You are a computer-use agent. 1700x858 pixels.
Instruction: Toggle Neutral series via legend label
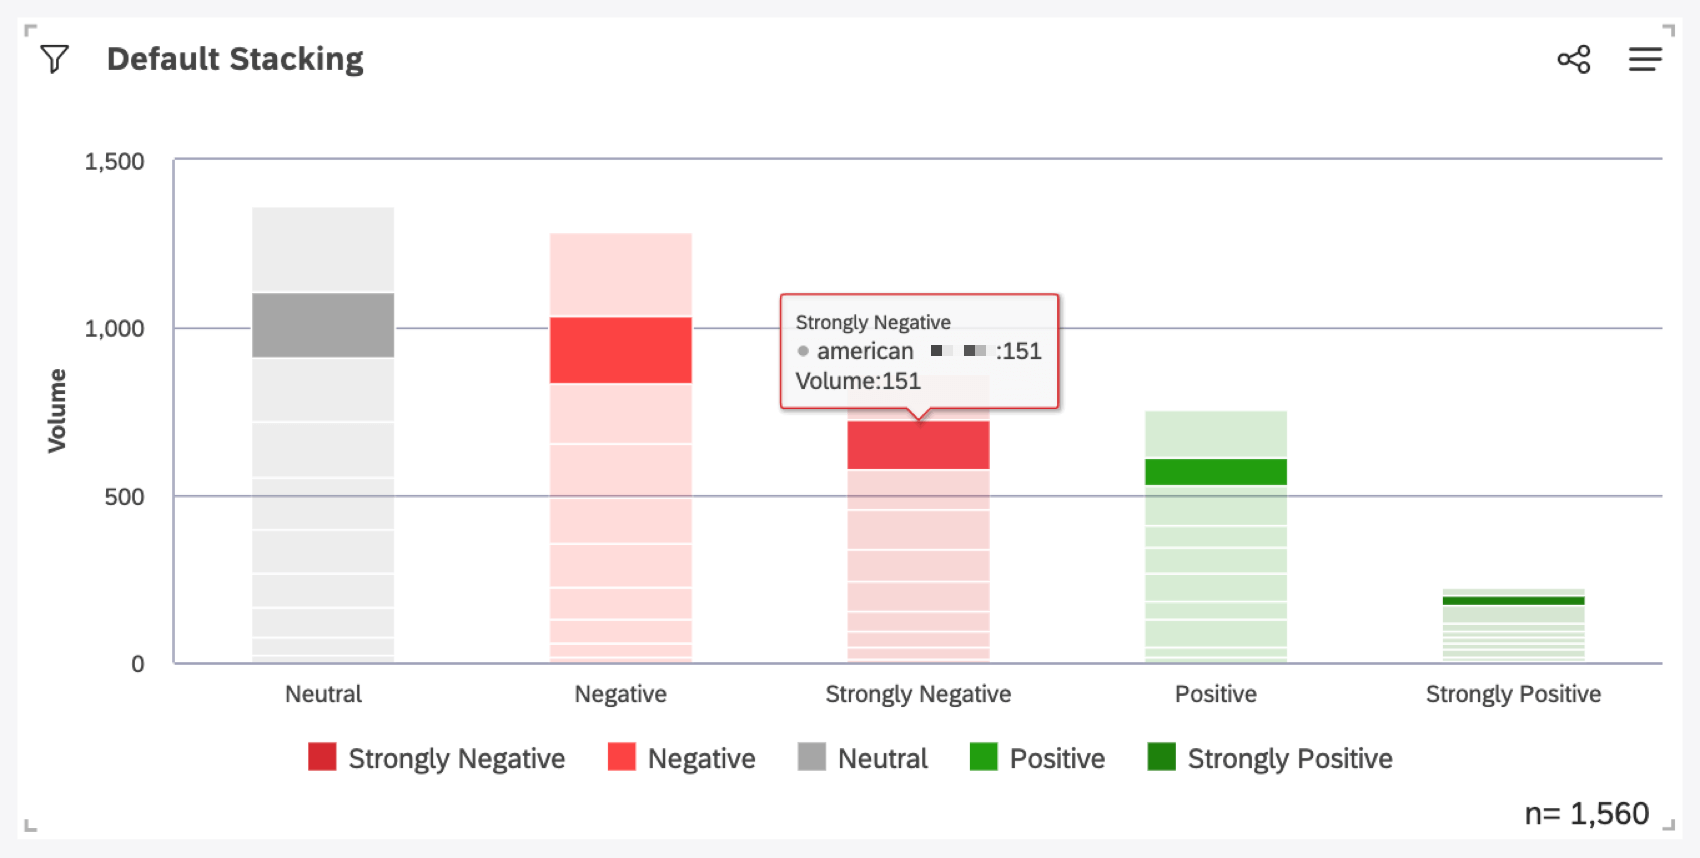(882, 759)
